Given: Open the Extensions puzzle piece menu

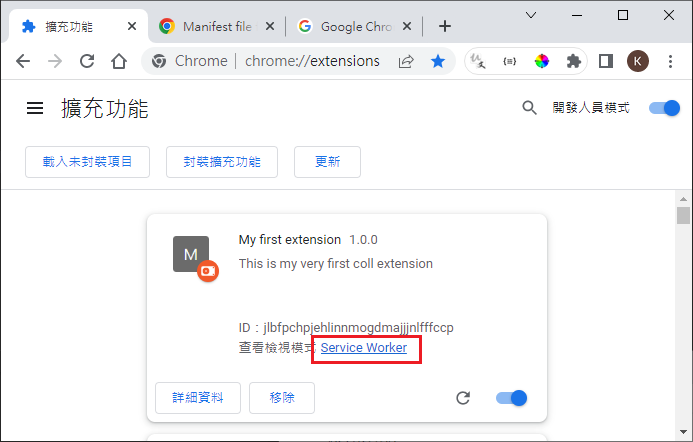Looking at the screenshot, I should point(573,61).
